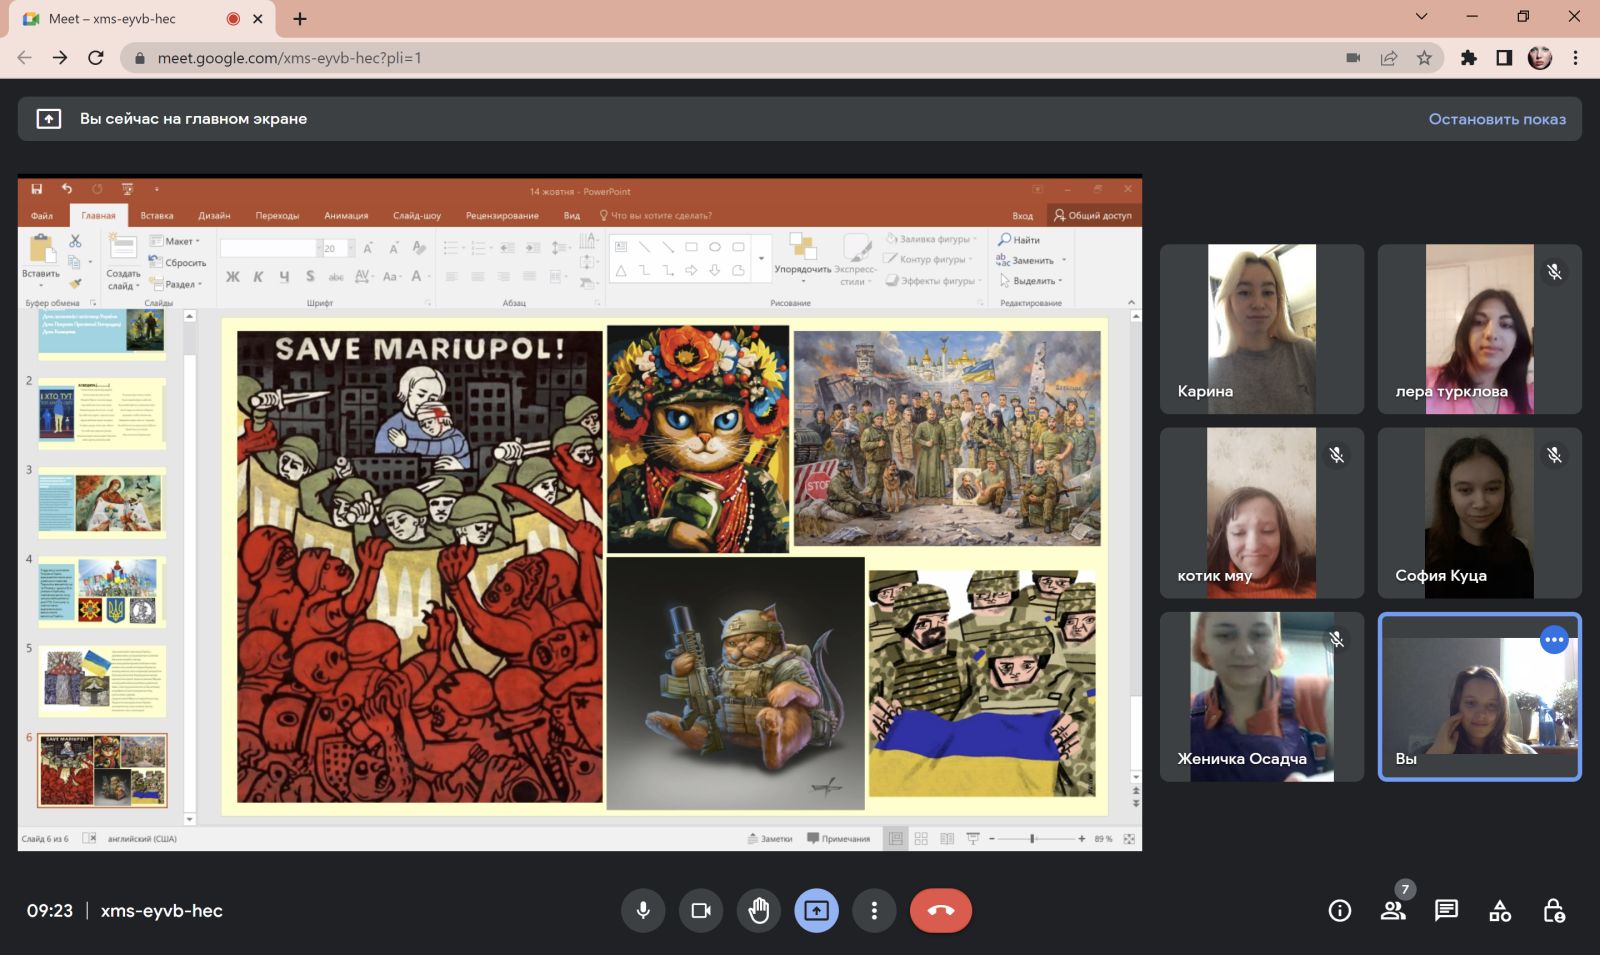Switch to Слайд-шоу ribbon tab
Viewport: 1600px width, 955px height.
click(417, 215)
